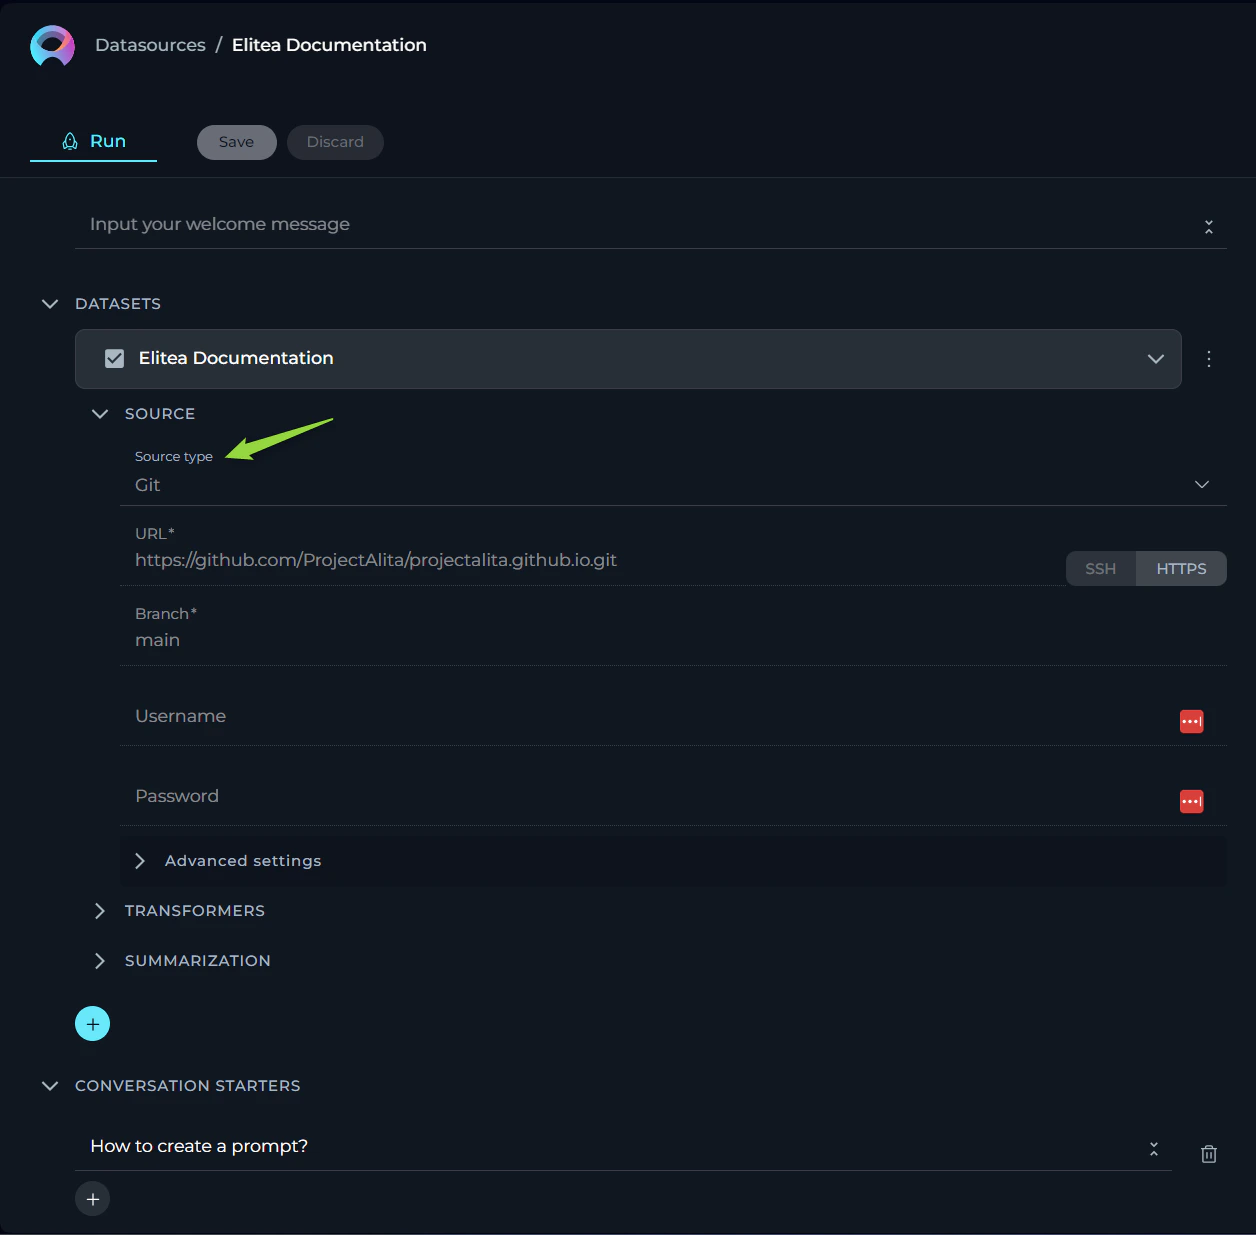Delete the 'How to create a prompt?' starter
Screen dimensions: 1256x1235
pos(1208,1153)
